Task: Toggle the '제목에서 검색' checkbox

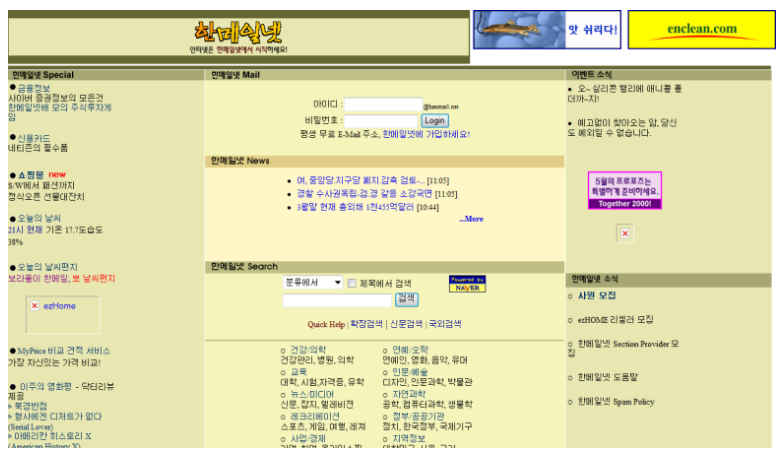Action: click(x=352, y=284)
